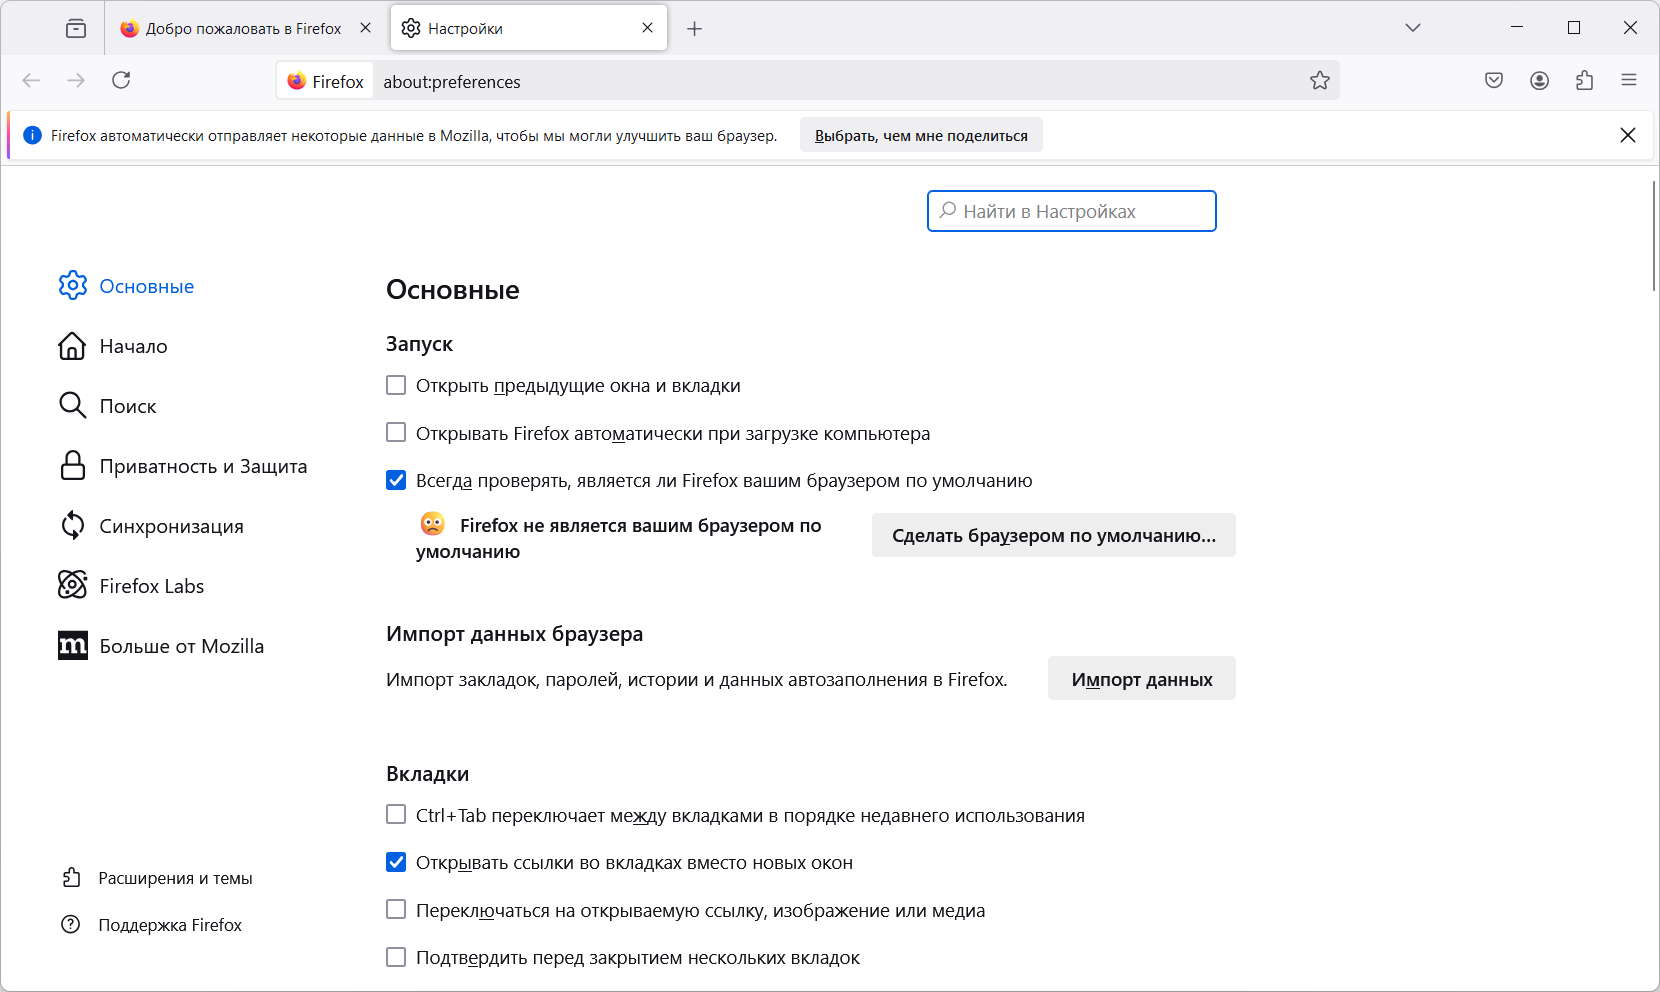The height and width of the screenshot is (992, 1660).
Task: Open 'Приватность и Защита' settings
Action: coord(183,466)
